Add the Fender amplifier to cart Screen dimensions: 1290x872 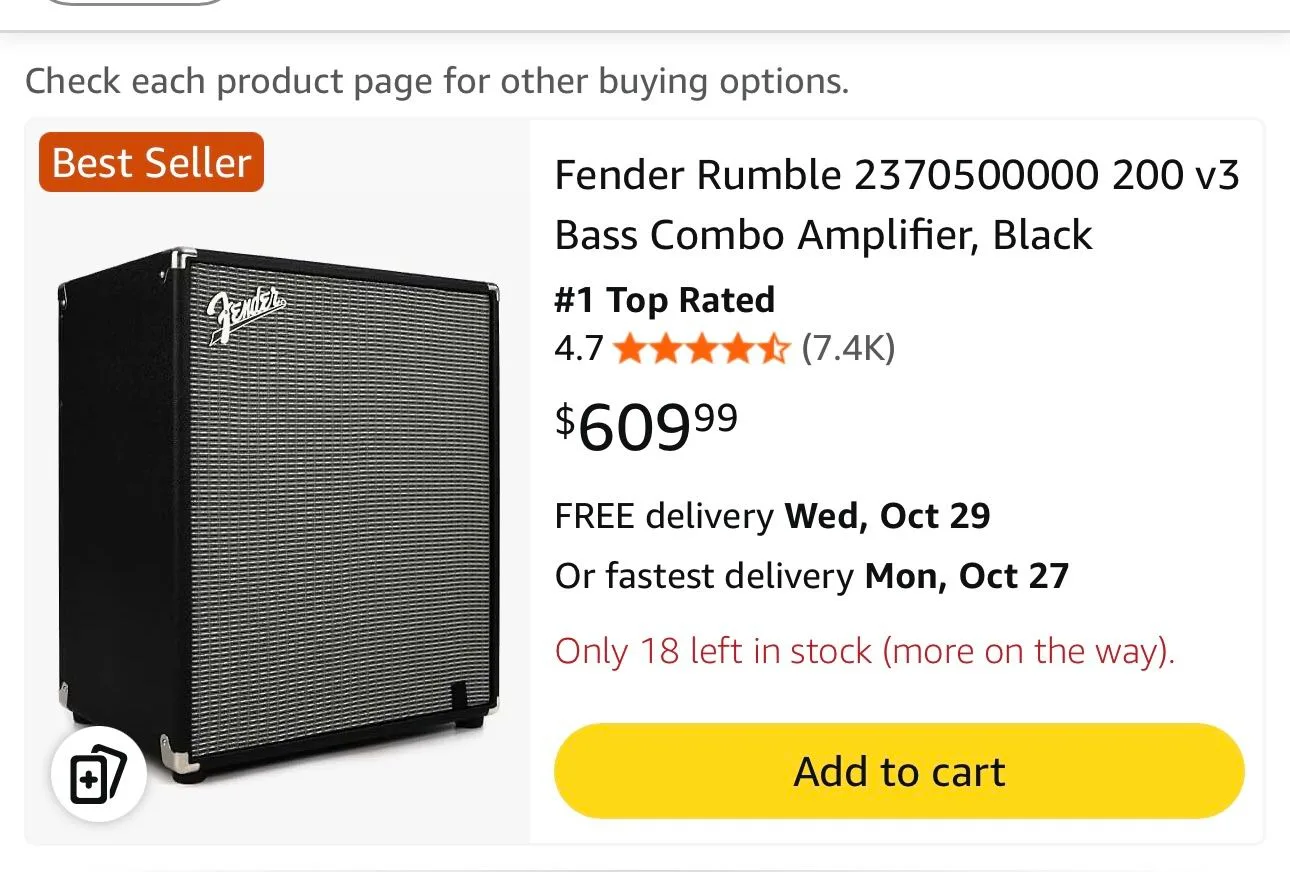899,771
